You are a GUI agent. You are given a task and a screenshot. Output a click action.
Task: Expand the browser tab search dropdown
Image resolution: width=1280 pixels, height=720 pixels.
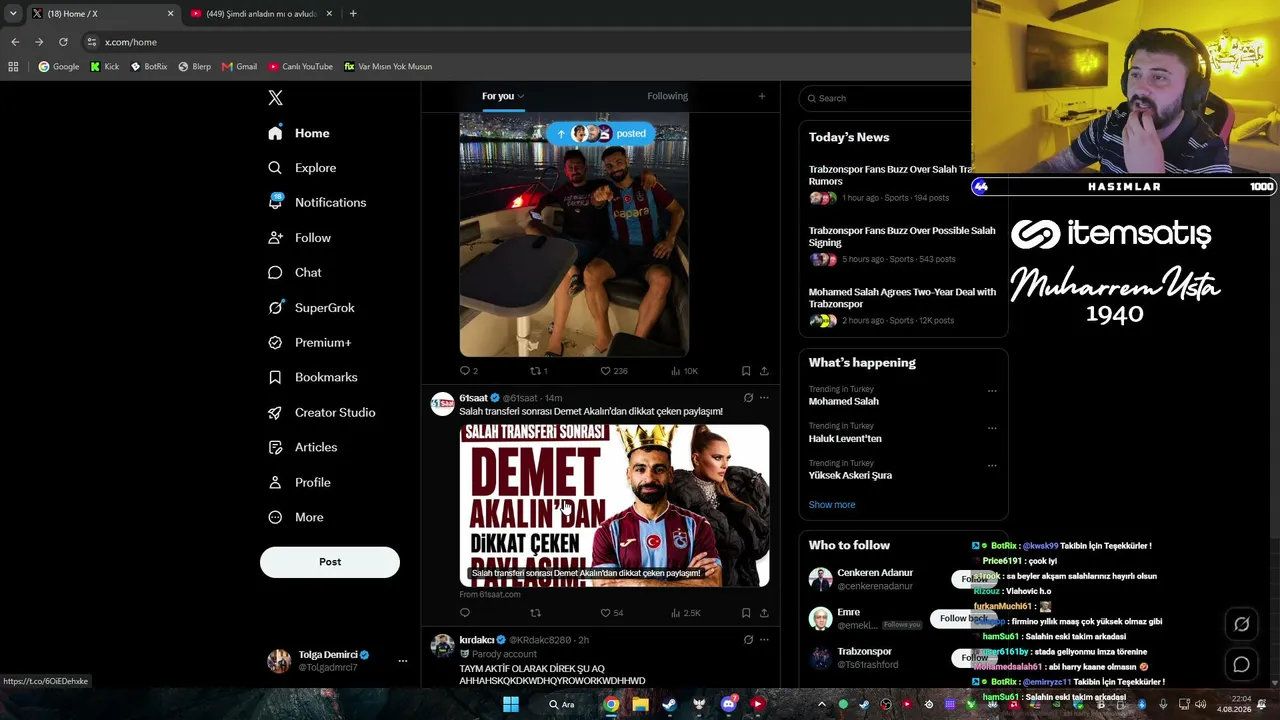13,14
